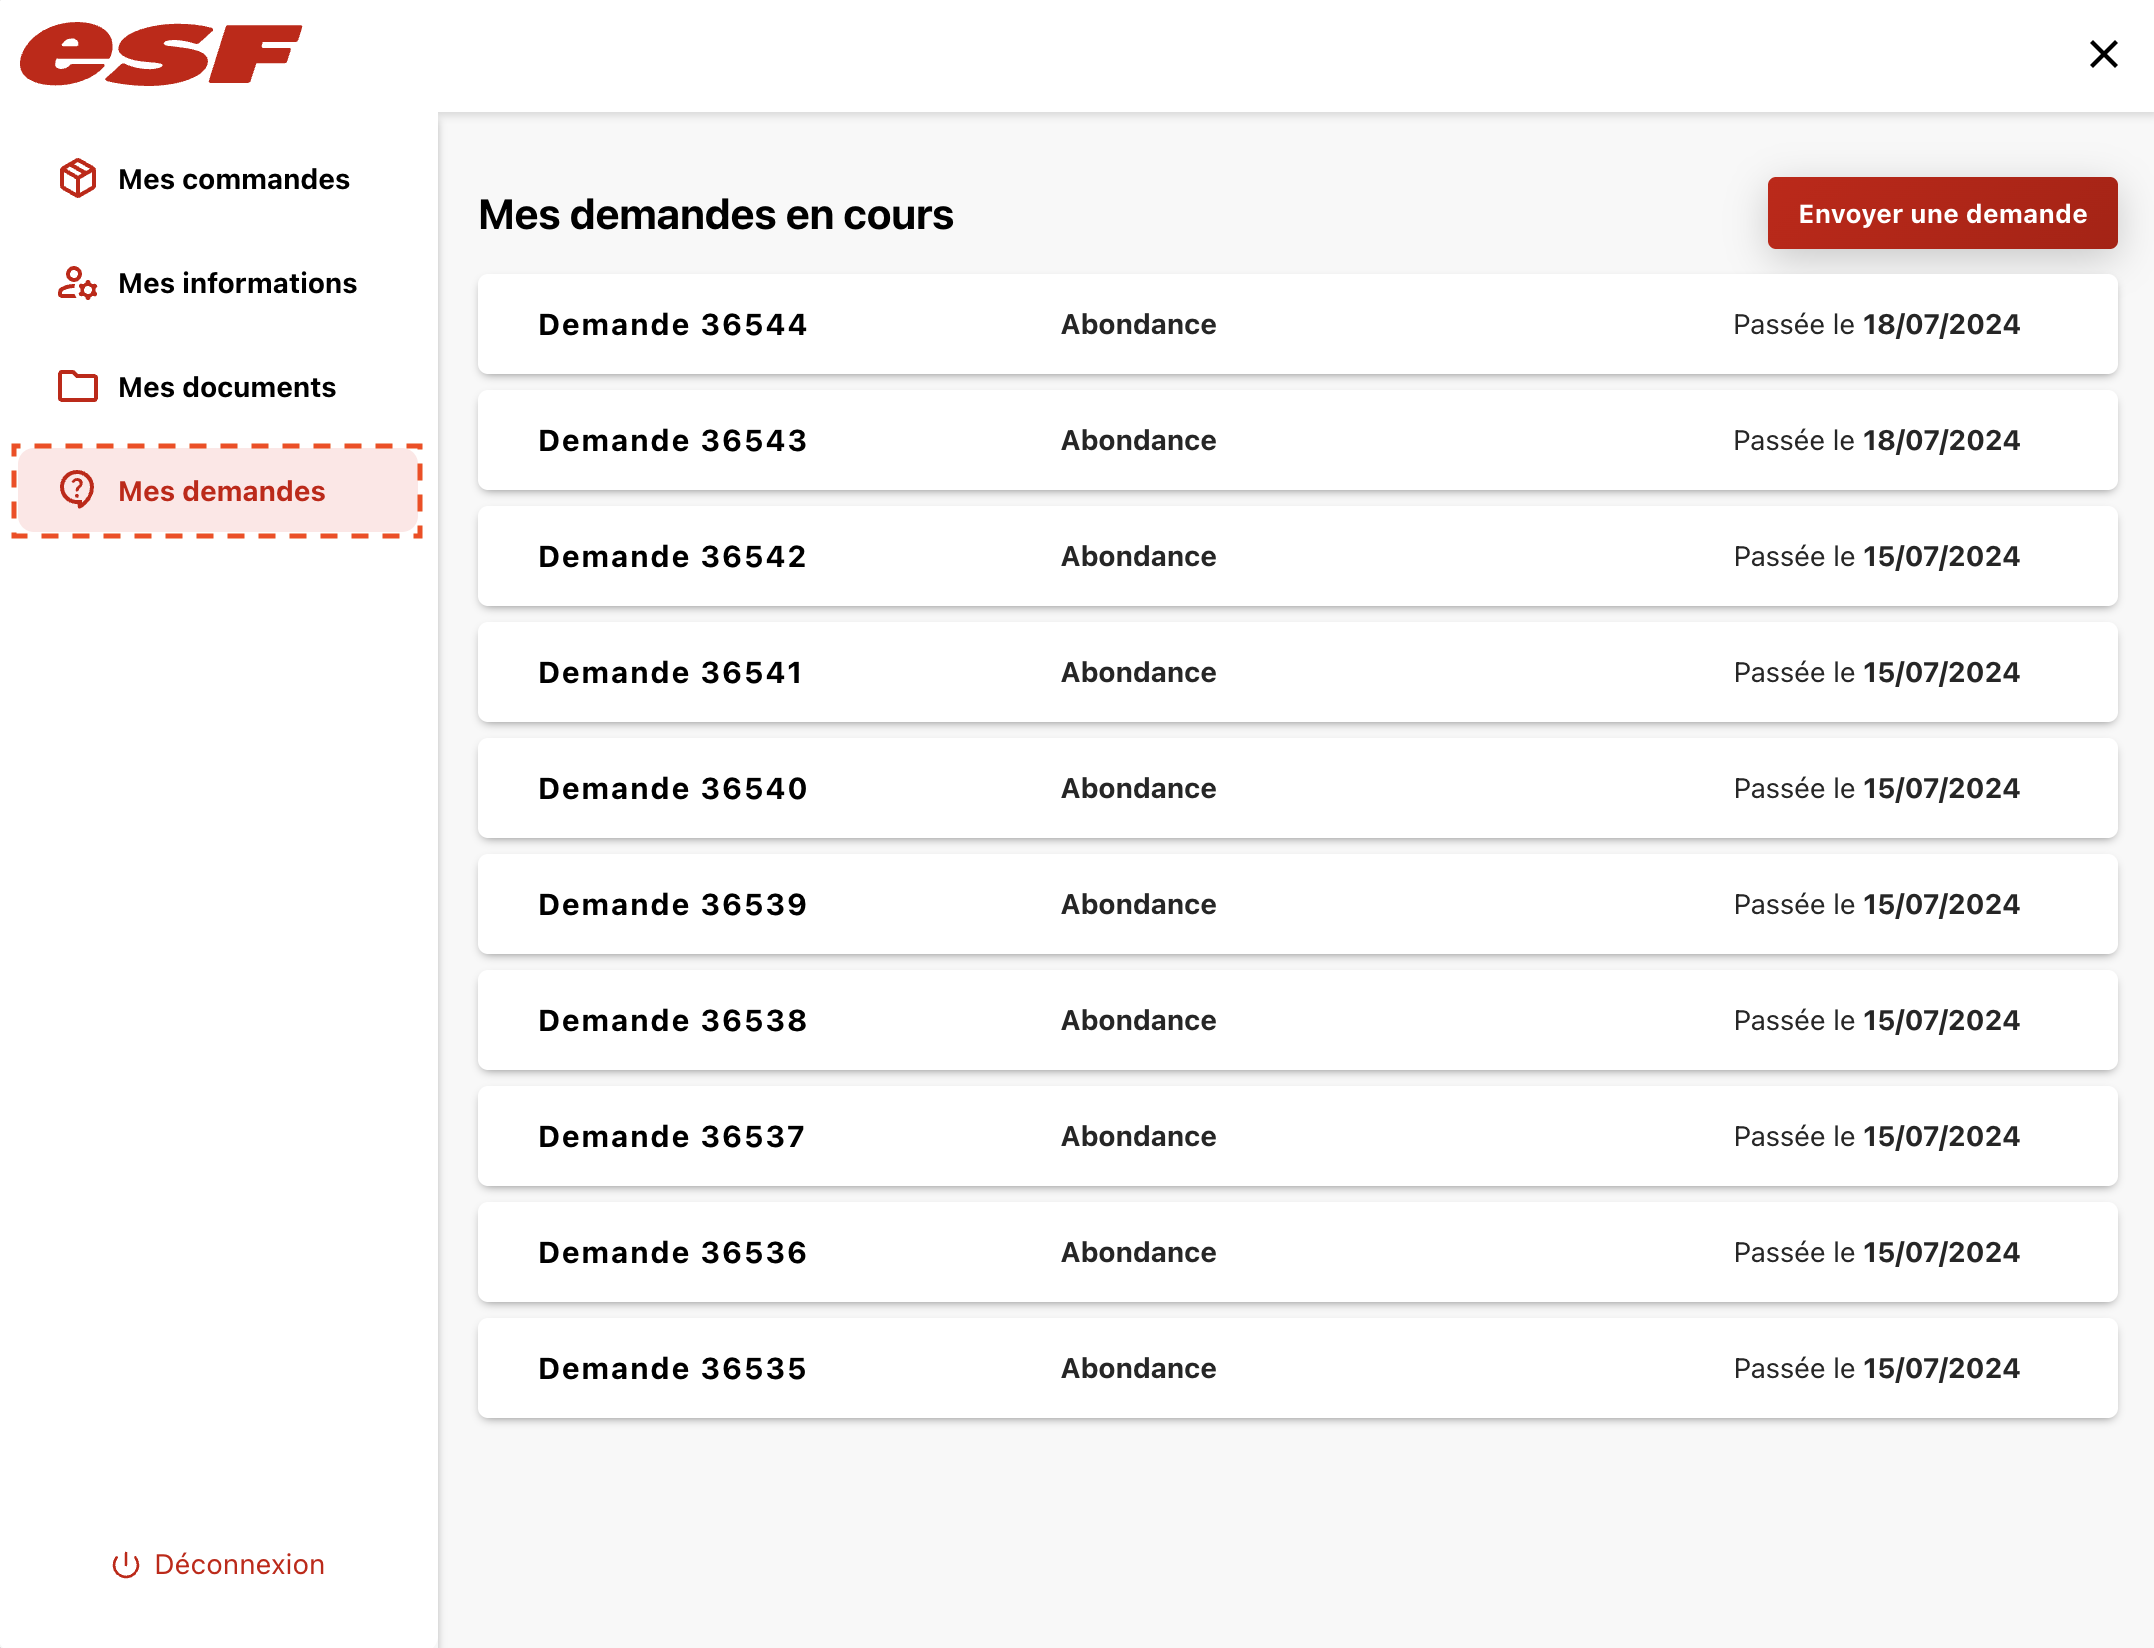The width and height of the screenshot is (2154, 1648).
Task: Click the question mark icon for Mes demandes
Action: [77, 490]
